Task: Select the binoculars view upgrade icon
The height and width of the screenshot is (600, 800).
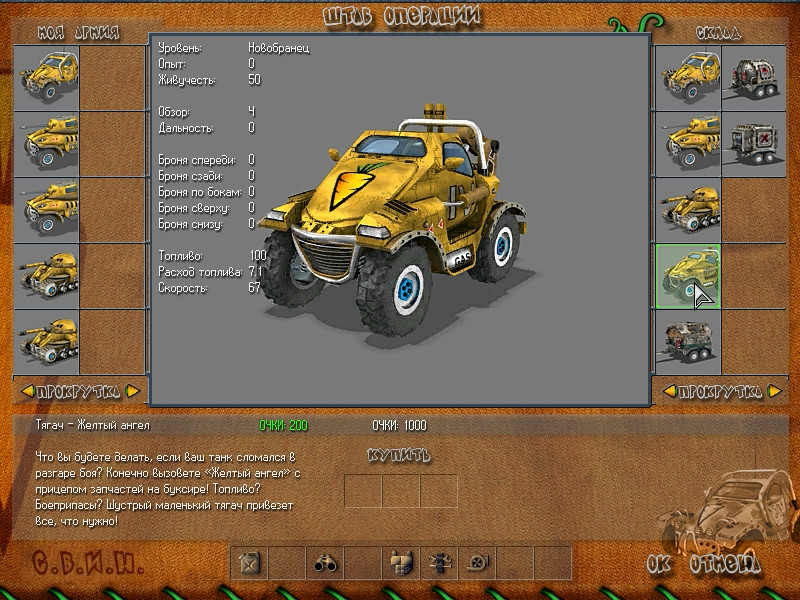Action: pyautogui.click(x=325, y=563)
